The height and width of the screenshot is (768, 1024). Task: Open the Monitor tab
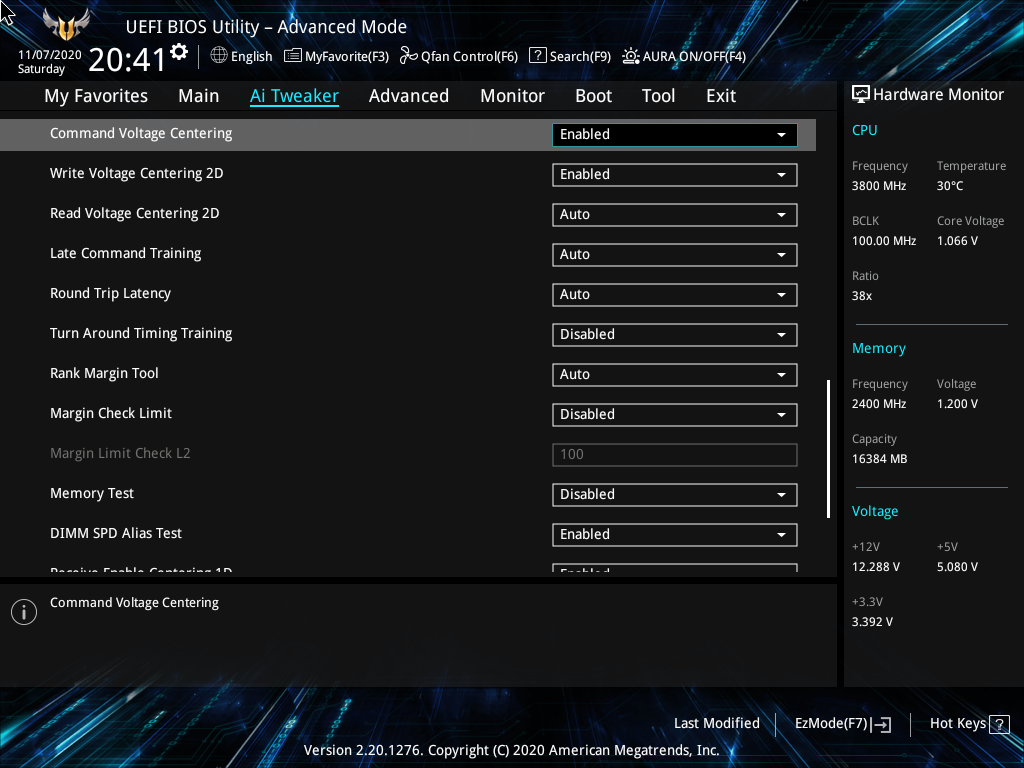coord(512,96)
